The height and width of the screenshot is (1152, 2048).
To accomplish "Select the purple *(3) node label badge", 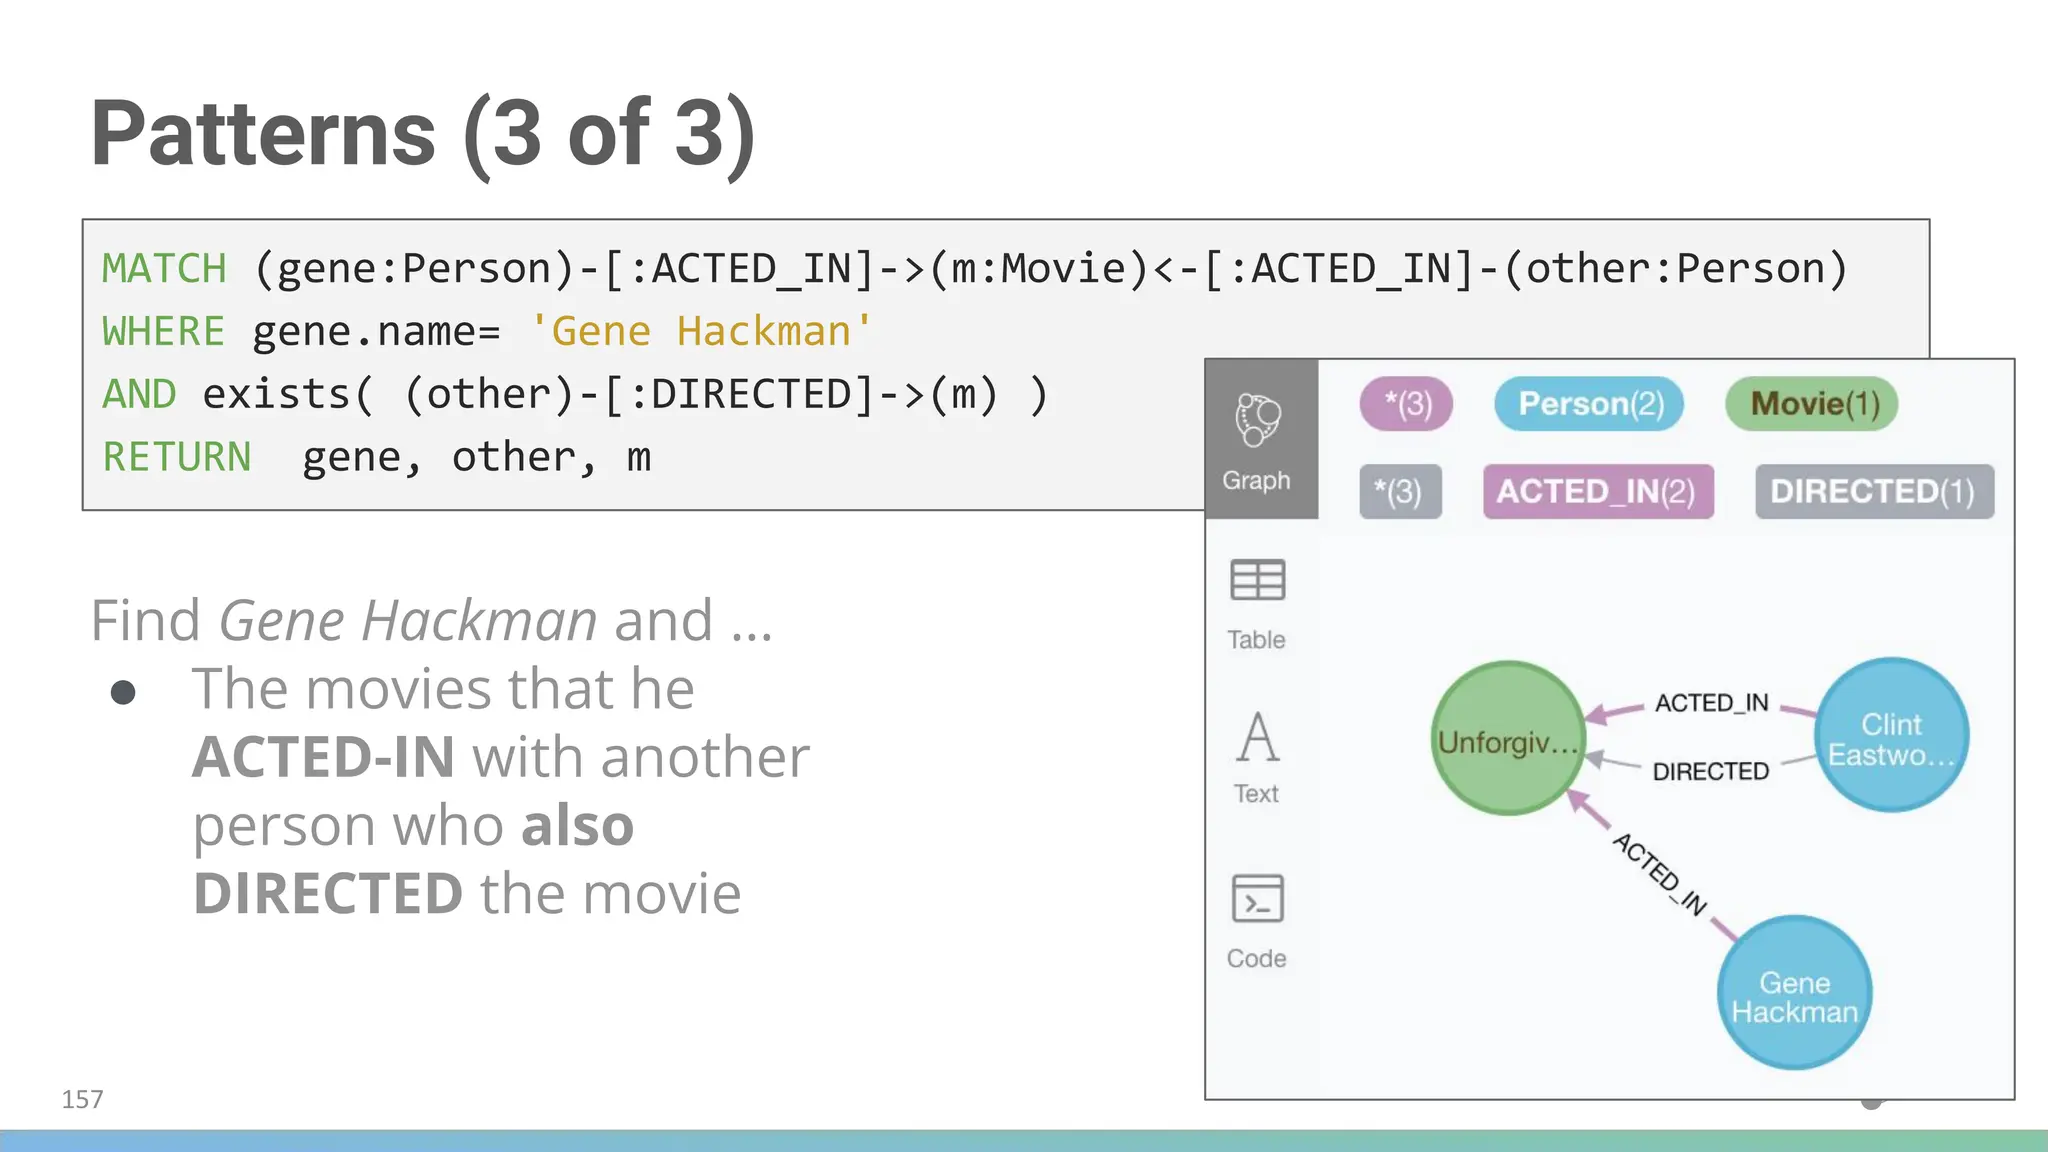I will point(1406,404).
